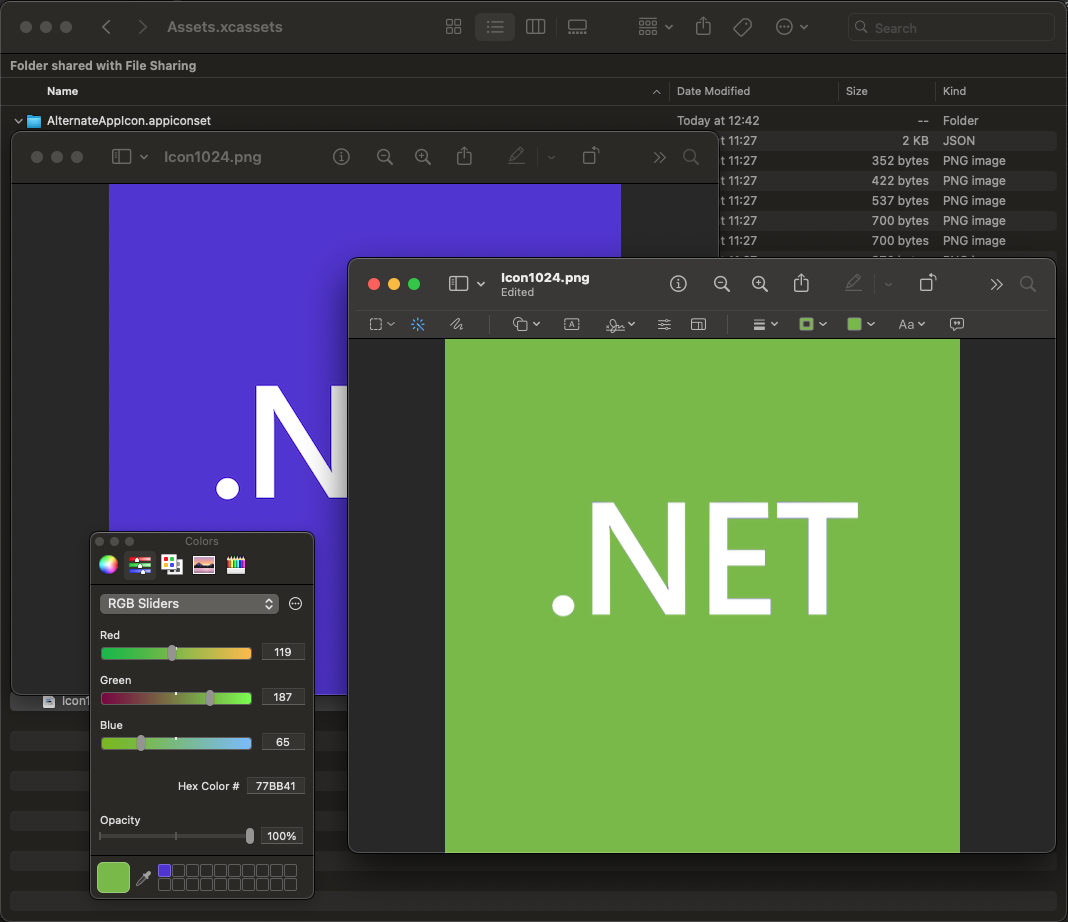The height and width of the screenshot is (922, 1068).
Task: Open the Finder Action ellipsis menu
Action: pos(791,27)
